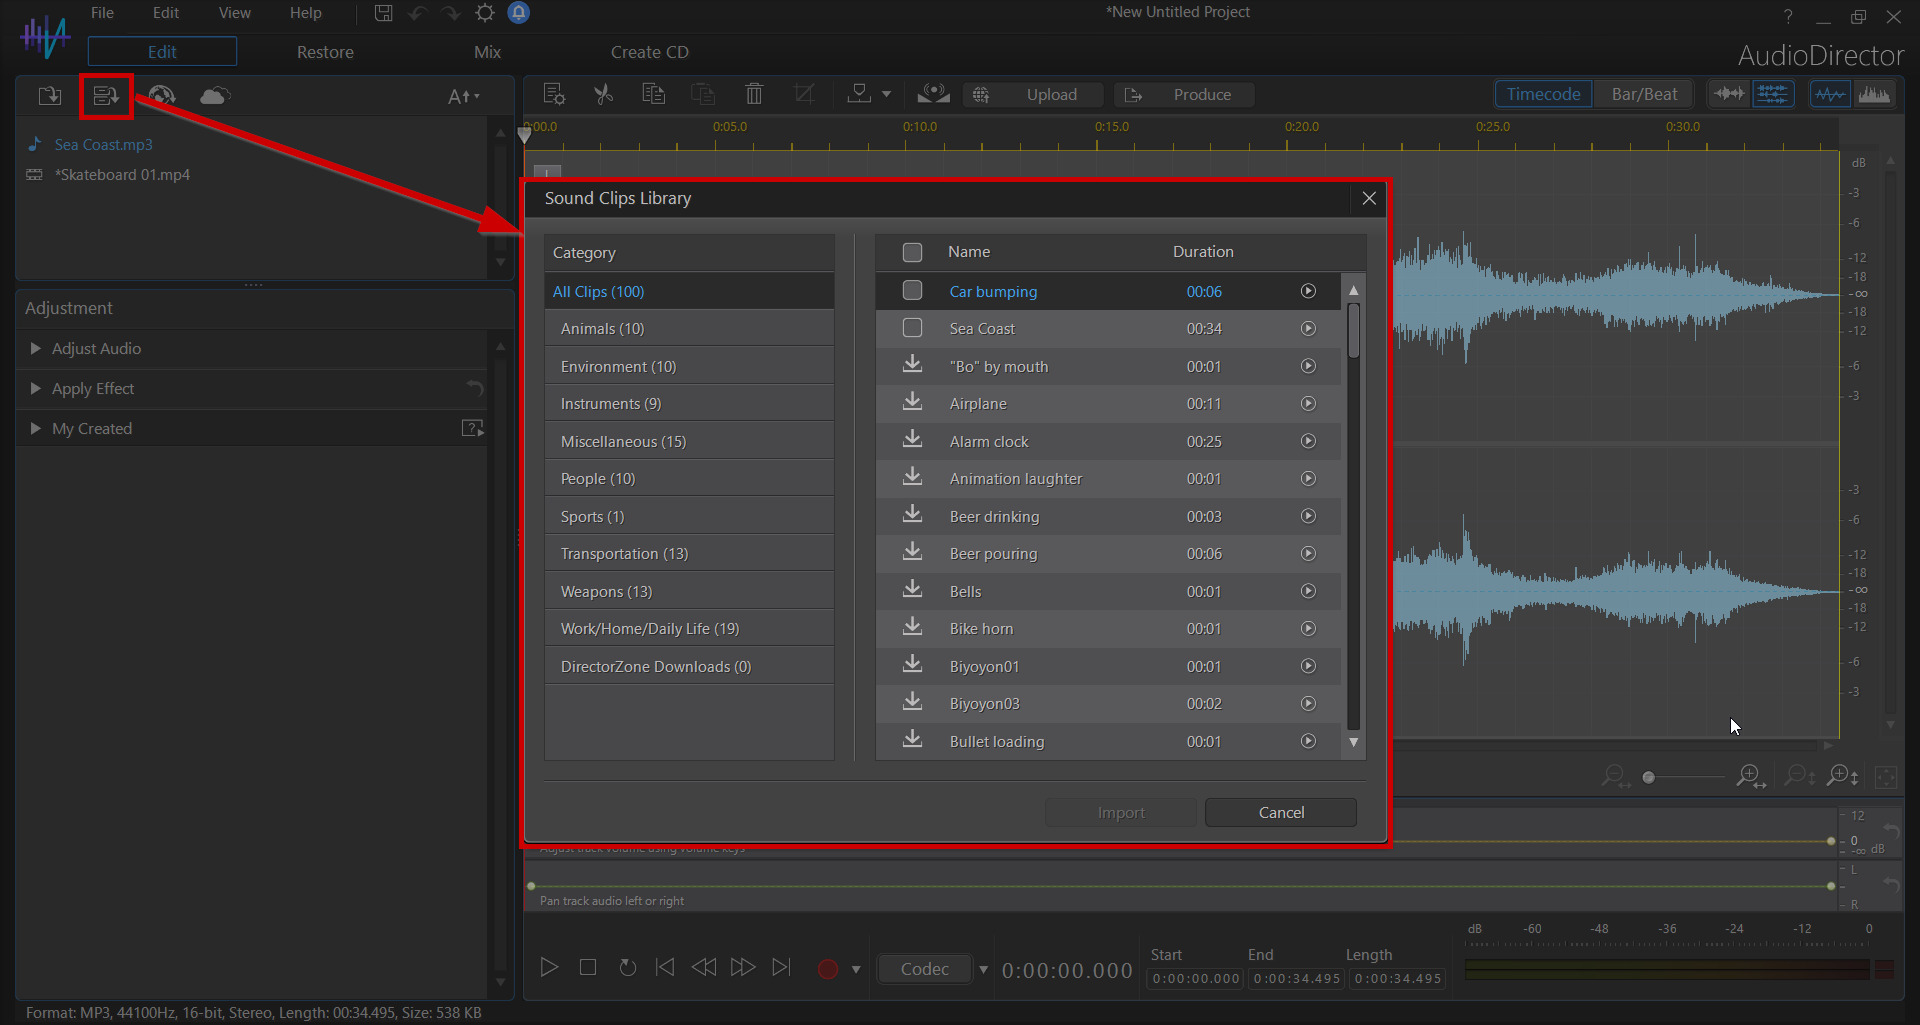Click the Sound Clips Library download icon
Image resolution: width=1920 pixels, height=1025 pixels.
106,96
